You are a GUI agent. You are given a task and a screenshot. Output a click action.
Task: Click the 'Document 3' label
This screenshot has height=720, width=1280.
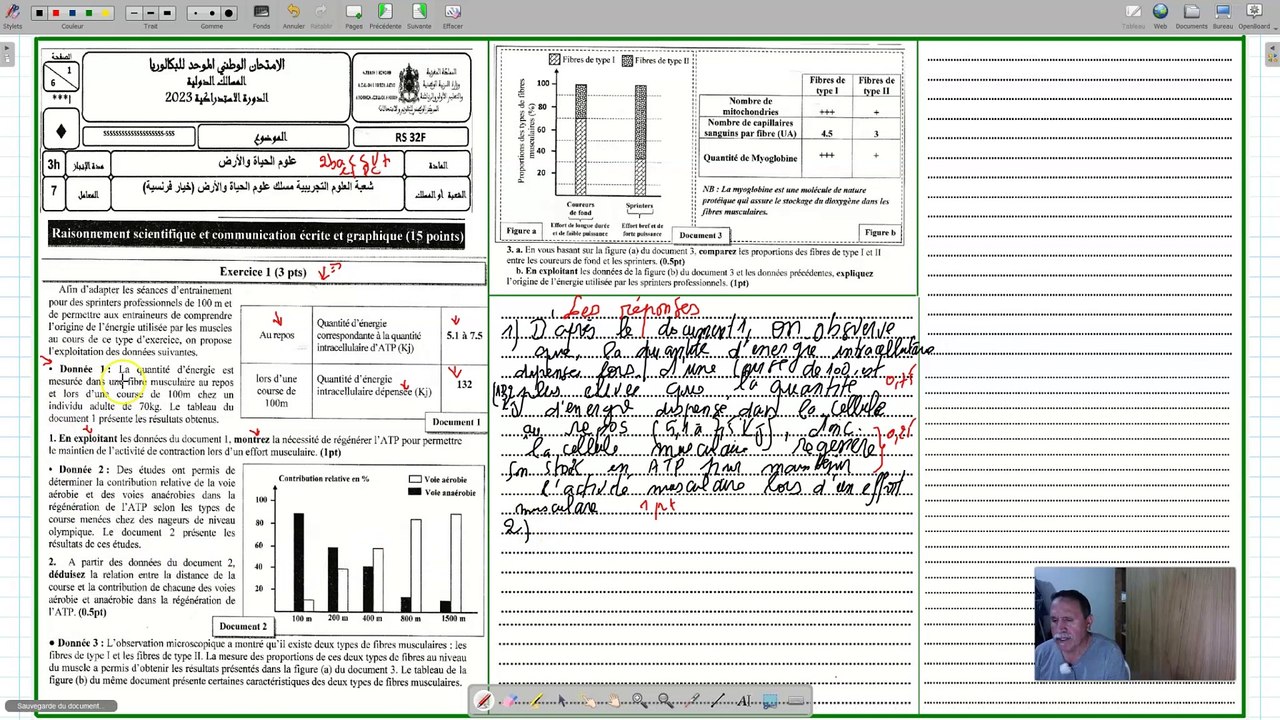pos(700,235)
